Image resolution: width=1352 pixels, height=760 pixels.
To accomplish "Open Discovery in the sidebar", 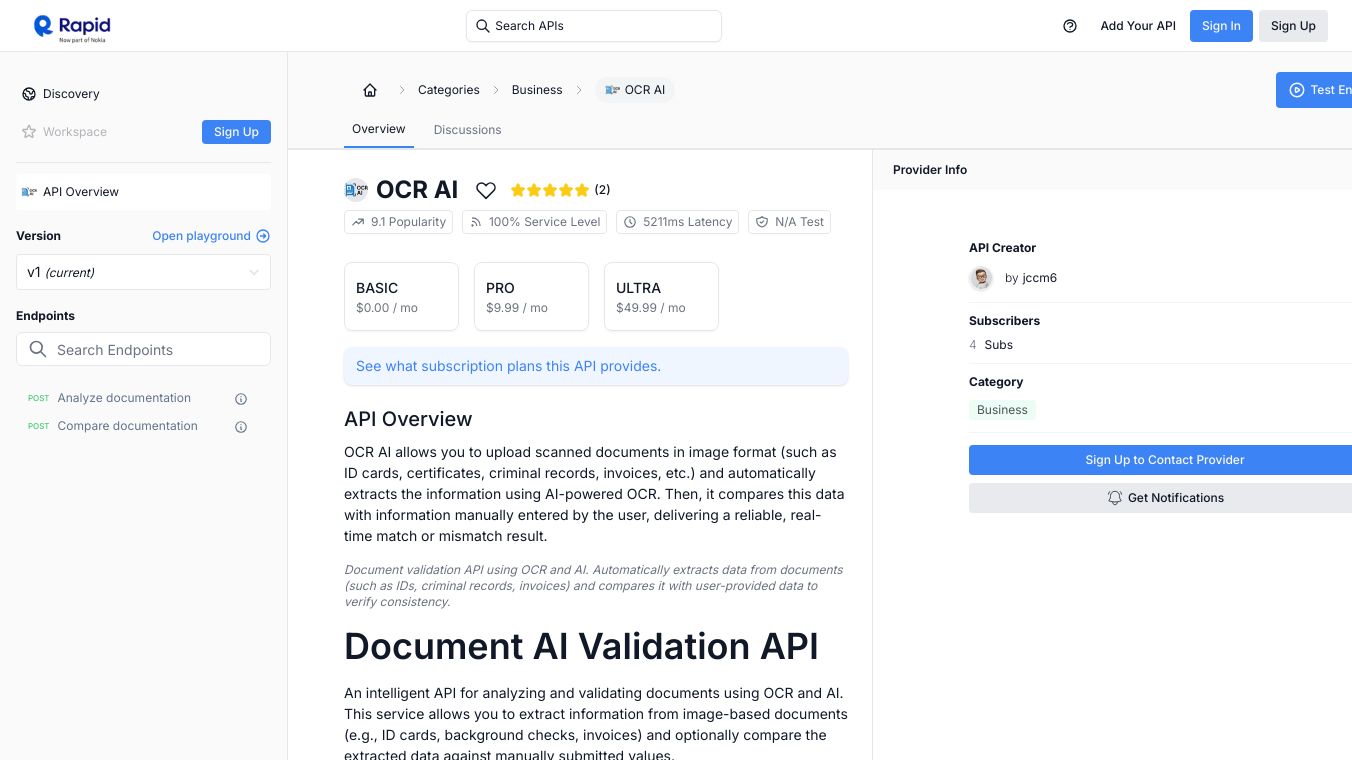I will (71, 94).
